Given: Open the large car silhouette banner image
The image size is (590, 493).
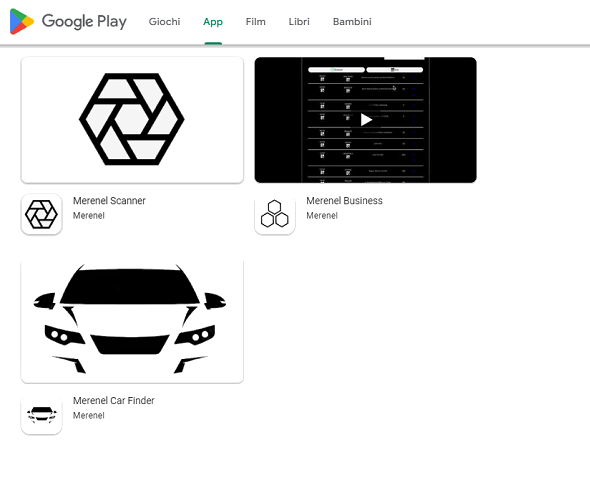Looking at the screenshot, I should point(132,322).
